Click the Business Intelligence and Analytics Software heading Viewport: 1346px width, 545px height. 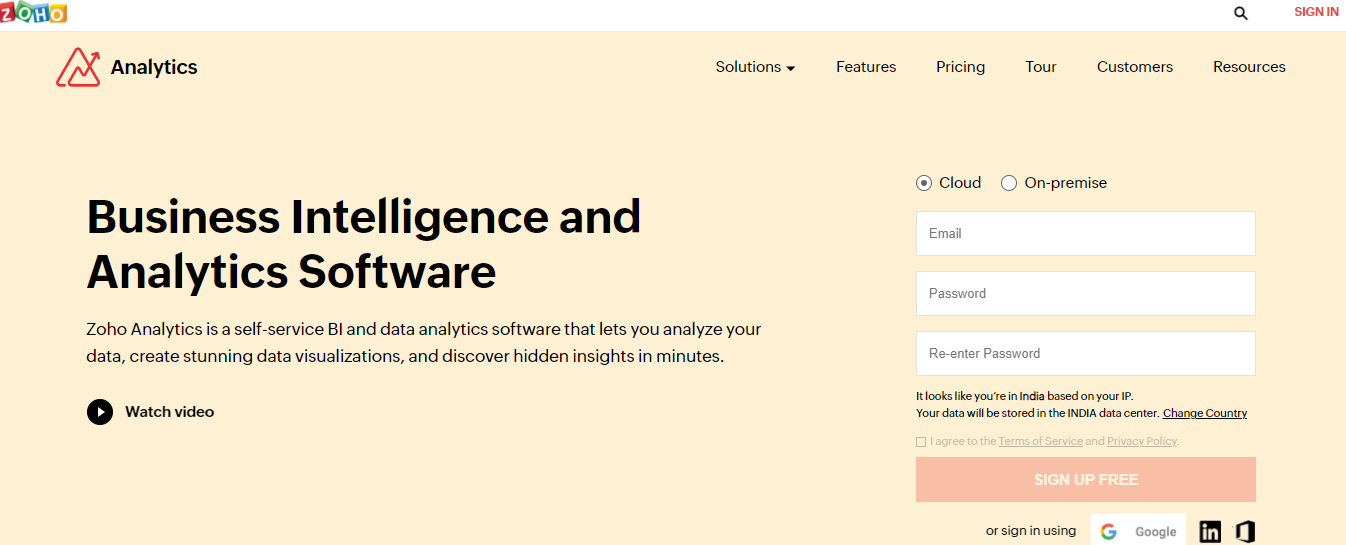[x=364, y=244]
